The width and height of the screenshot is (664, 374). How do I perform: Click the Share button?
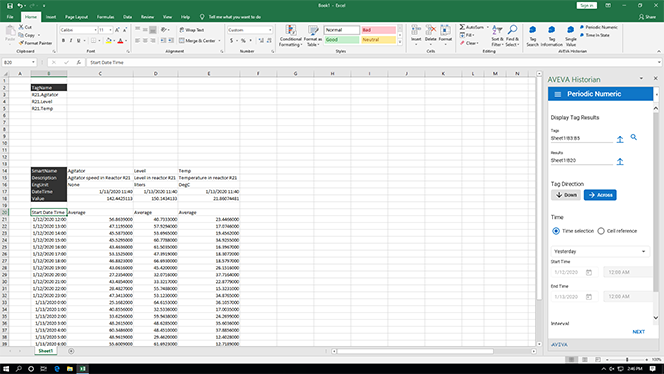(647, 17)
